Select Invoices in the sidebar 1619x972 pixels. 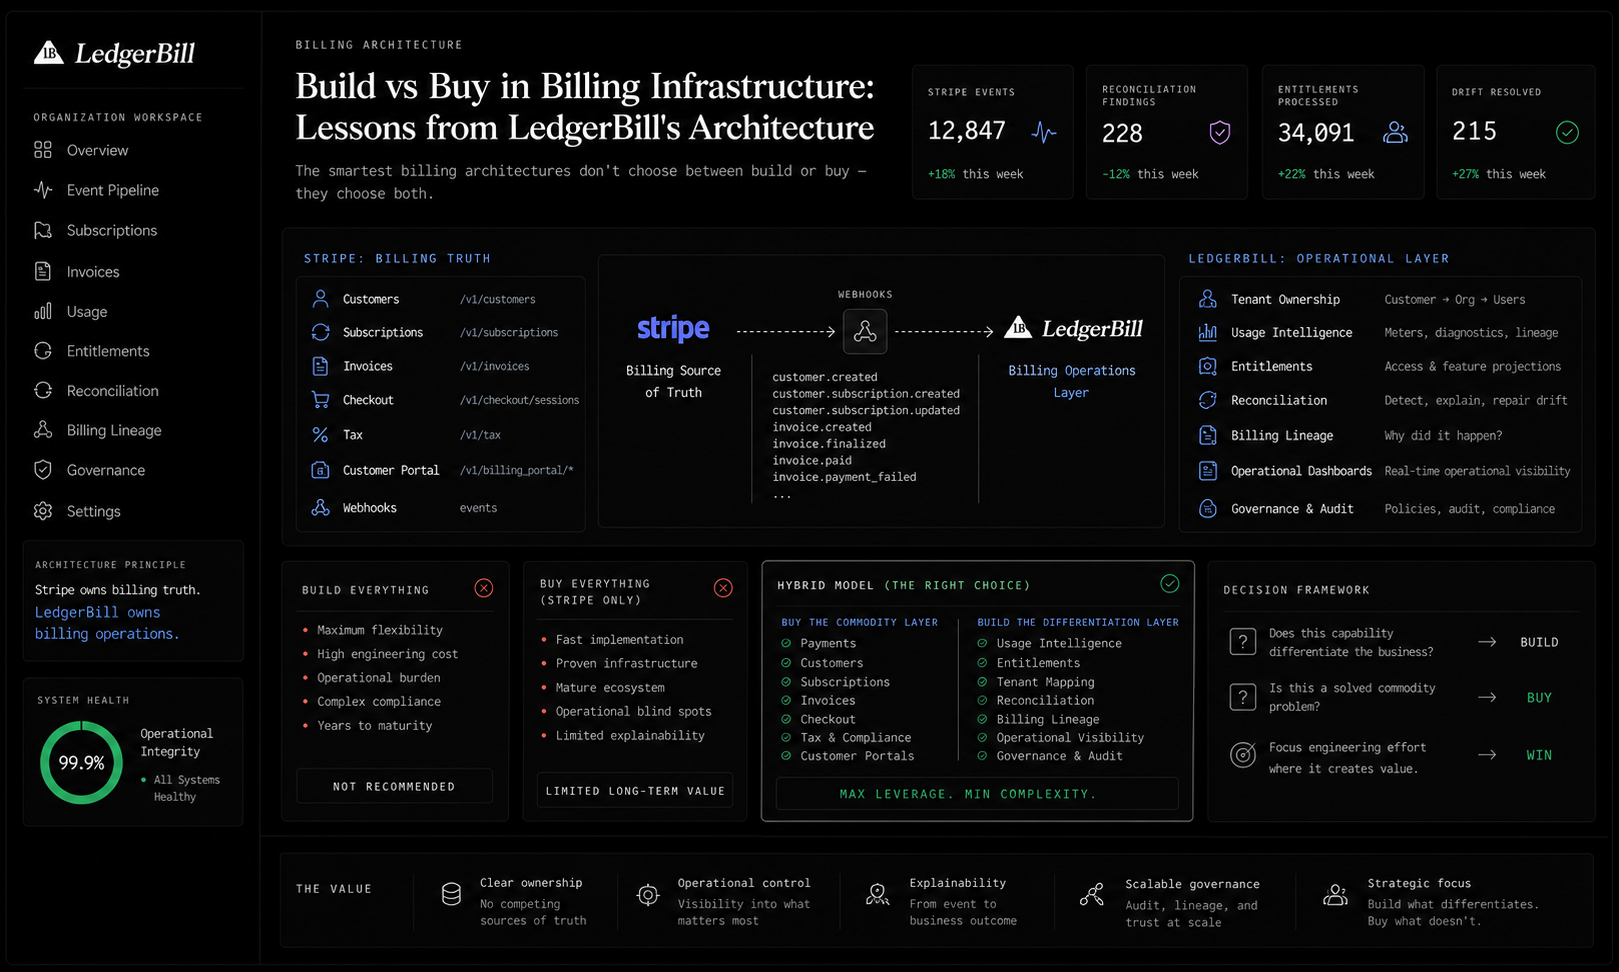click(76, 271)
